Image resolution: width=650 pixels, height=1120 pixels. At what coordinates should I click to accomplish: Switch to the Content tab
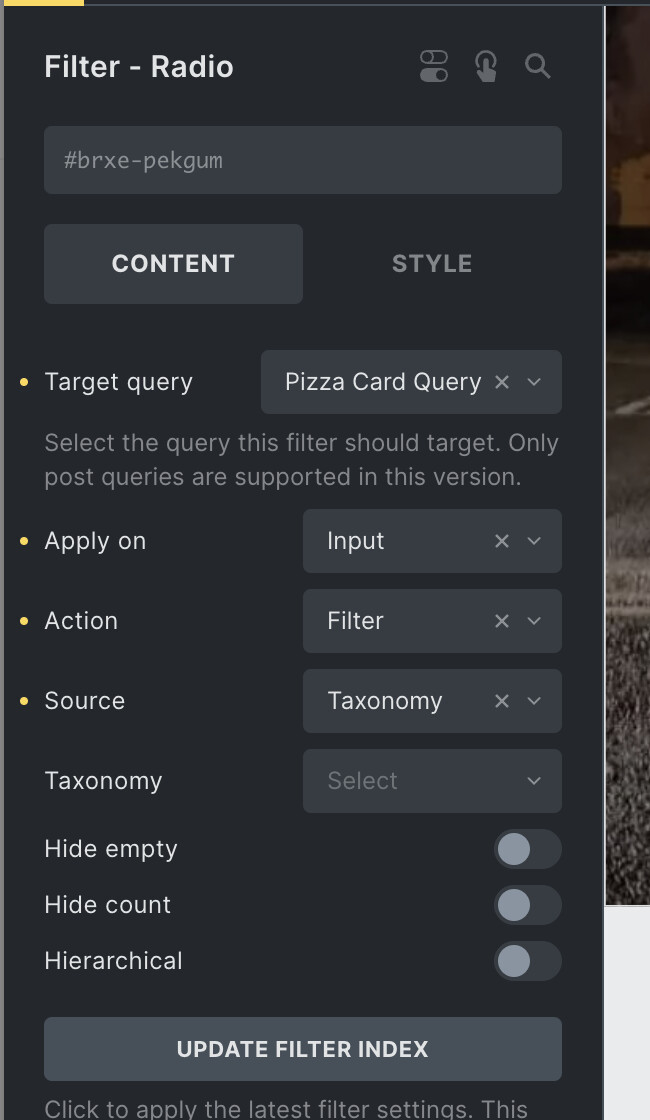174,264
